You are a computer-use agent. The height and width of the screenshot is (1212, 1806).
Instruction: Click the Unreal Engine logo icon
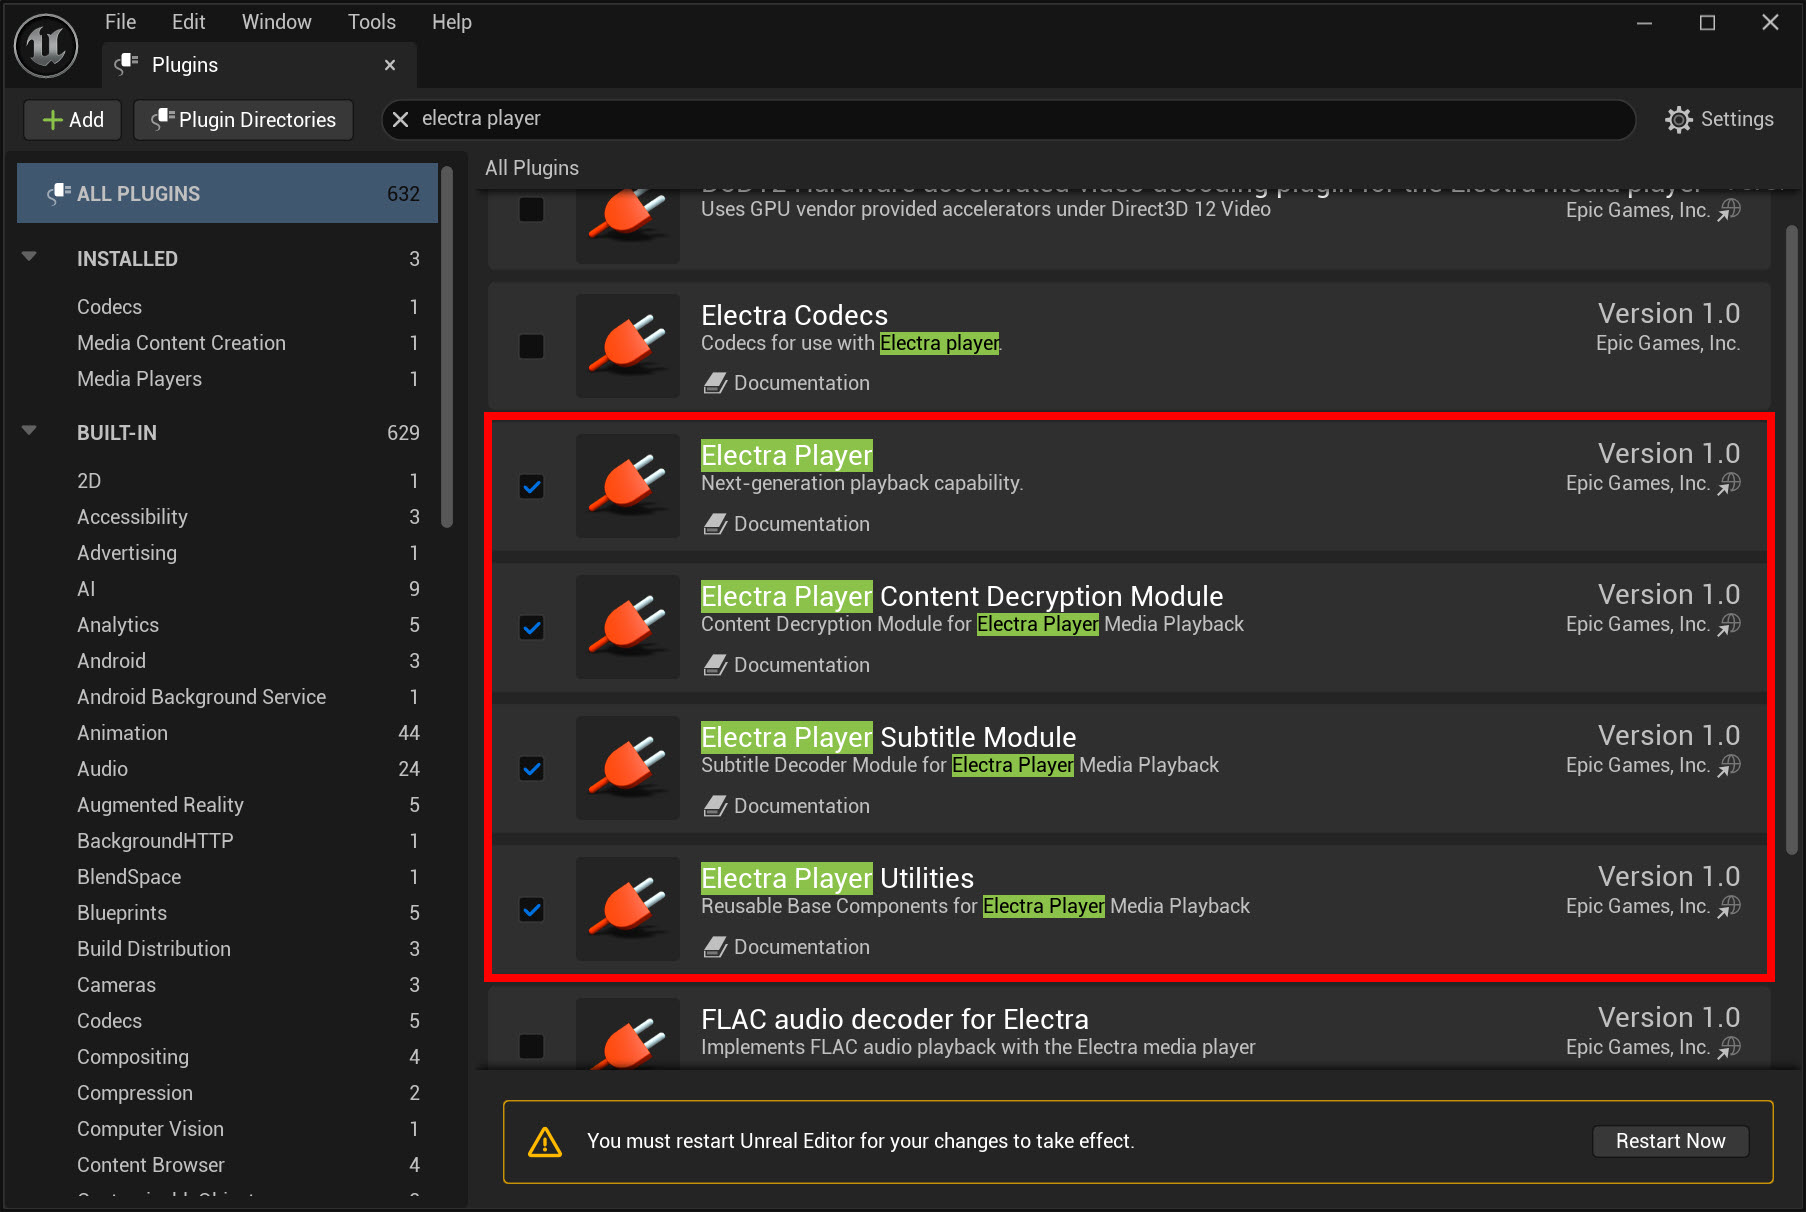46,46
